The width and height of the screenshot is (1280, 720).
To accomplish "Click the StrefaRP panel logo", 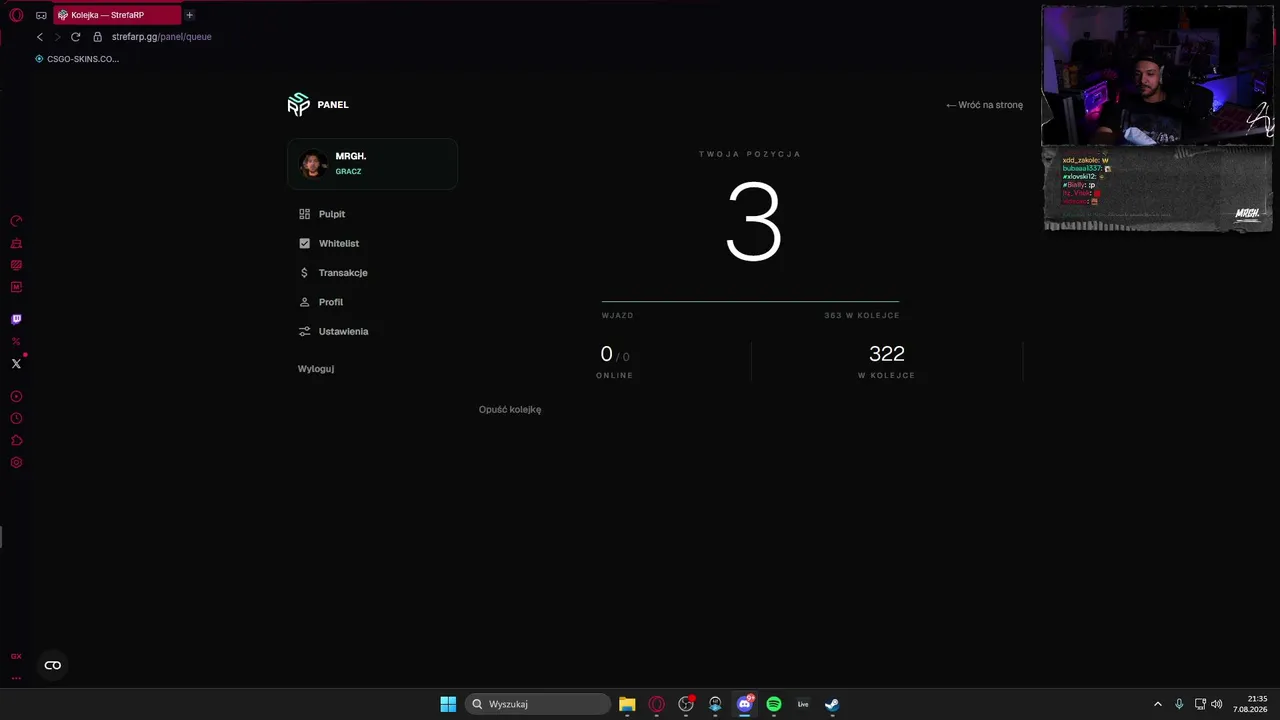I will [298, 104].
